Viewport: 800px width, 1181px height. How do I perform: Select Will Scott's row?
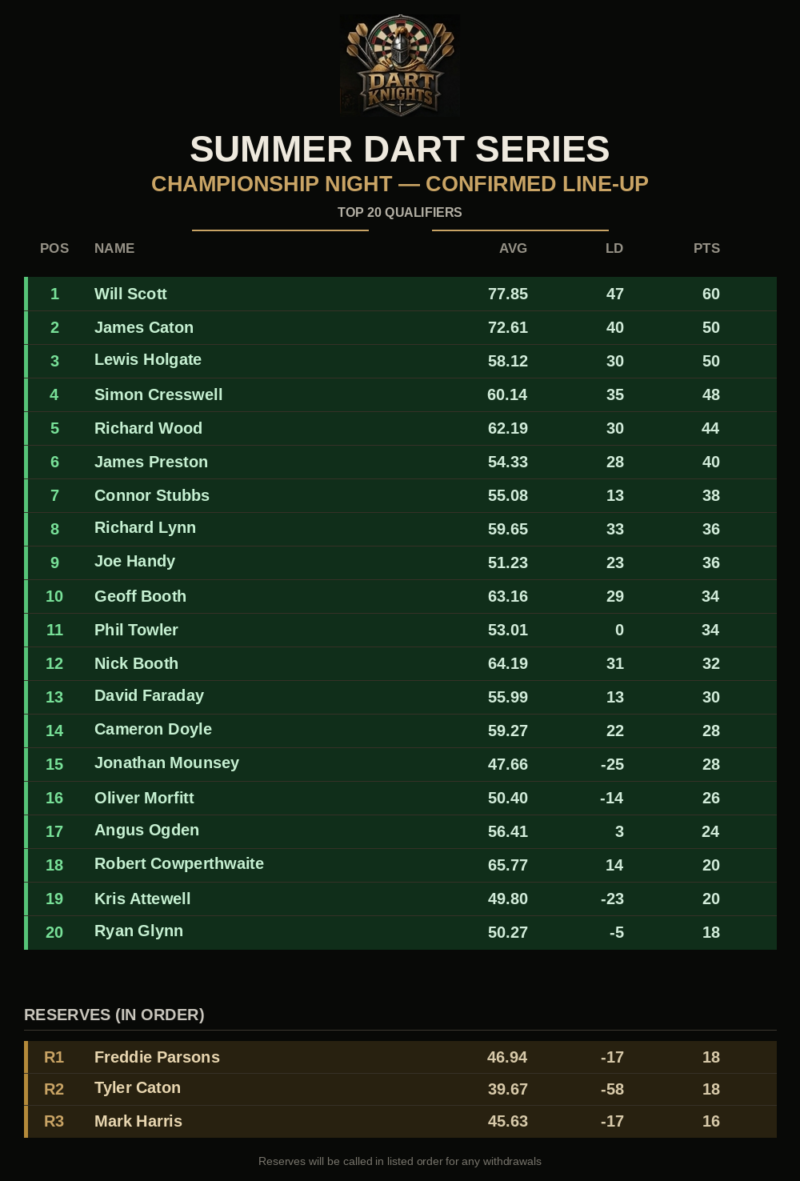click(400, 294)
